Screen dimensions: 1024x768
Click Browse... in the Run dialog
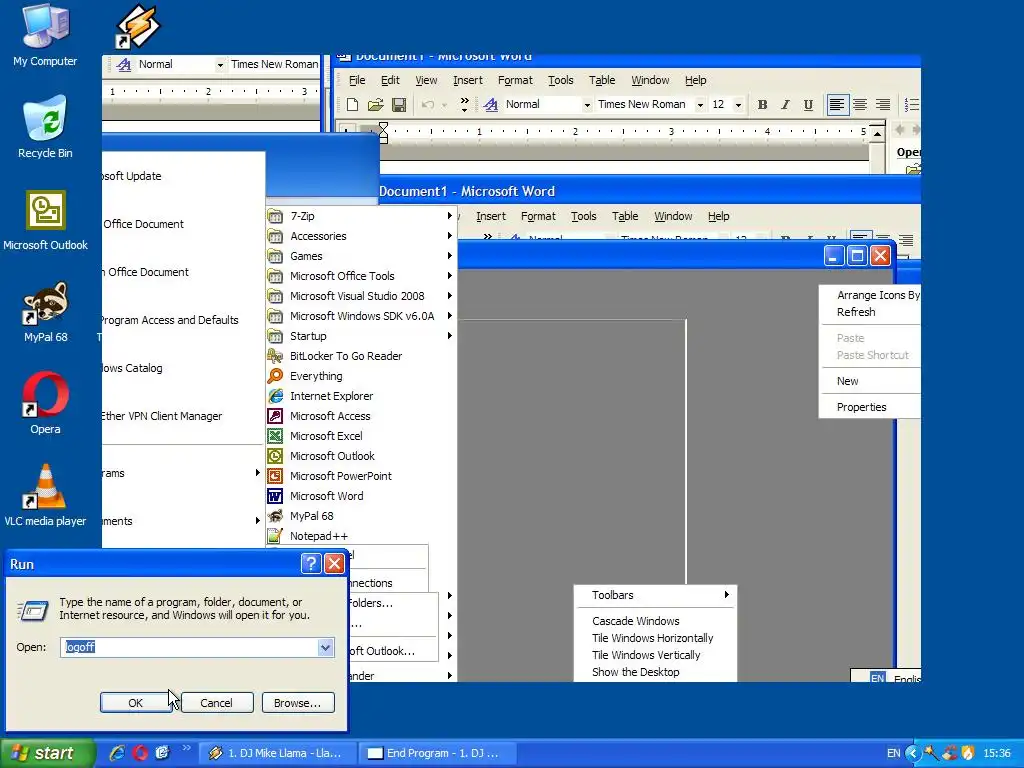pyautogui.click(x=298, y=703)
